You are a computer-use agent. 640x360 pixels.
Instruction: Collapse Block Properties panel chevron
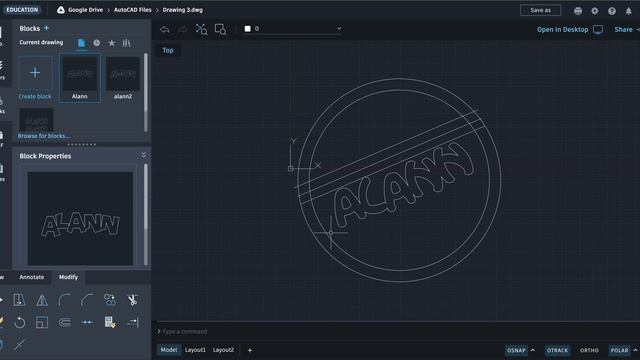point(143,155)
